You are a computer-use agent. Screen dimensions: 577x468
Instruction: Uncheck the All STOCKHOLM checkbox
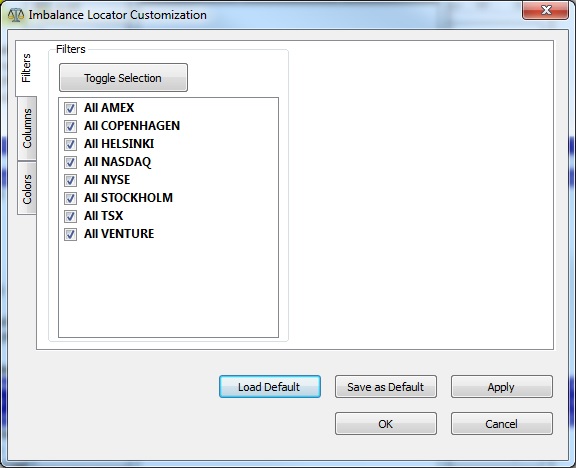pyautogui.click(x=70, y=198)
